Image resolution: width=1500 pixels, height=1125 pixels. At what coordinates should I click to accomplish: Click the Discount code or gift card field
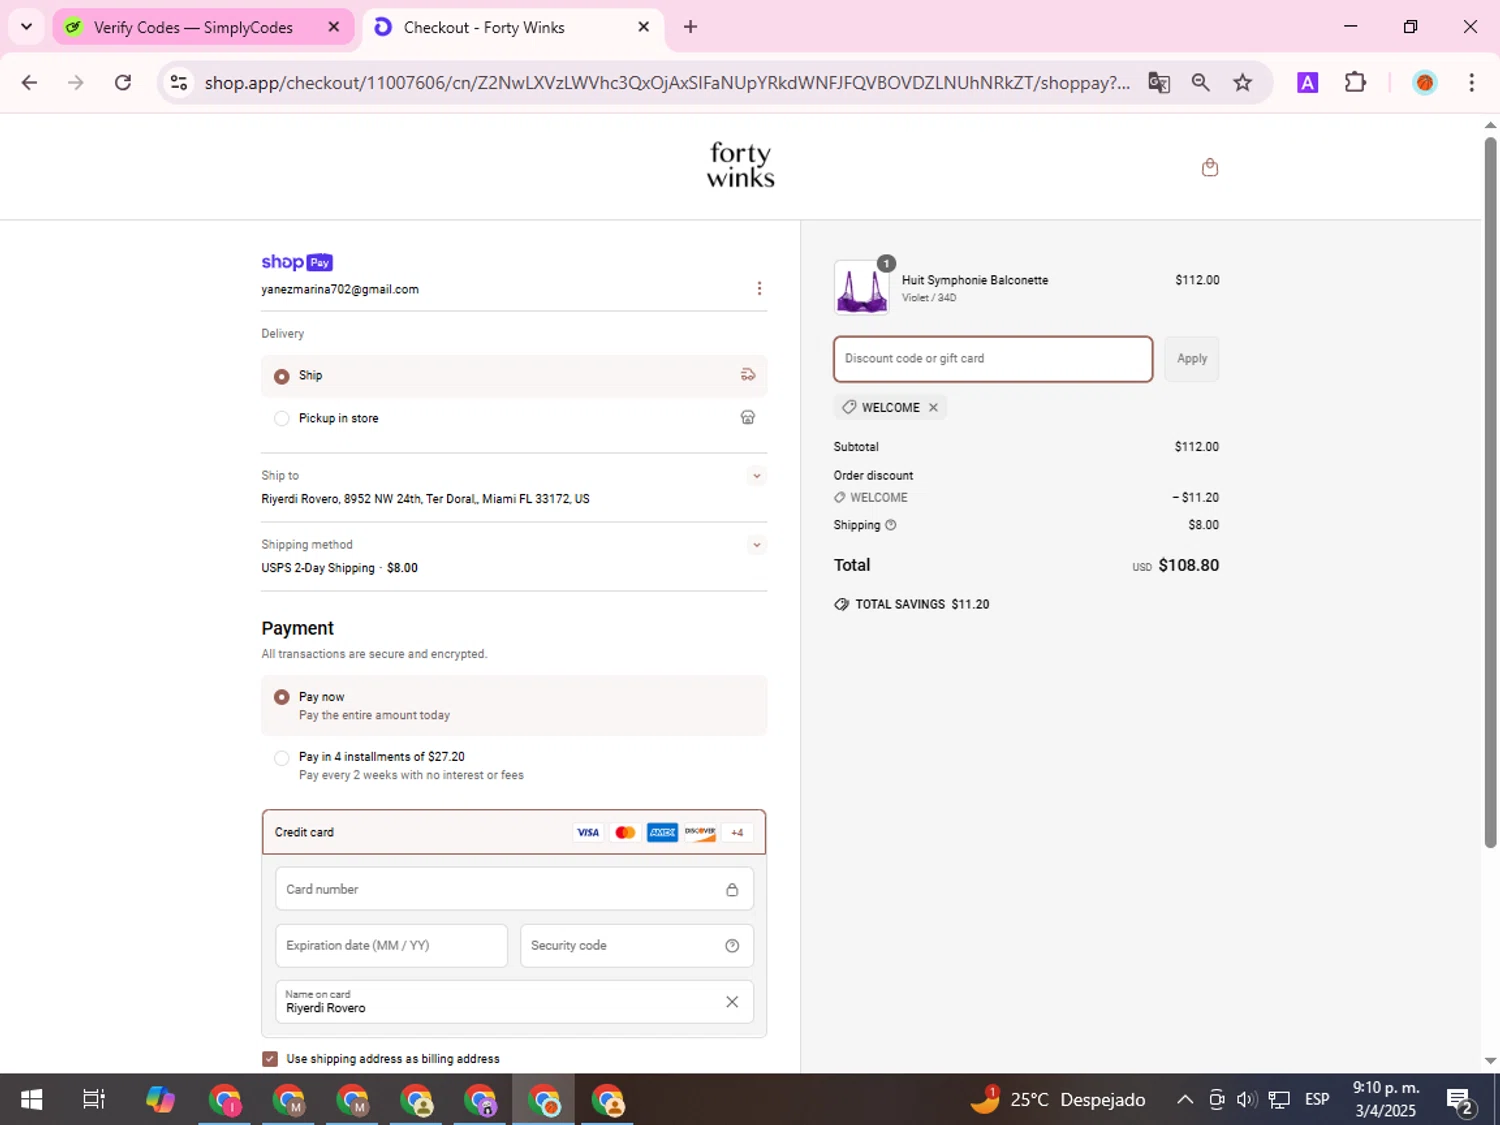point(993,359)
